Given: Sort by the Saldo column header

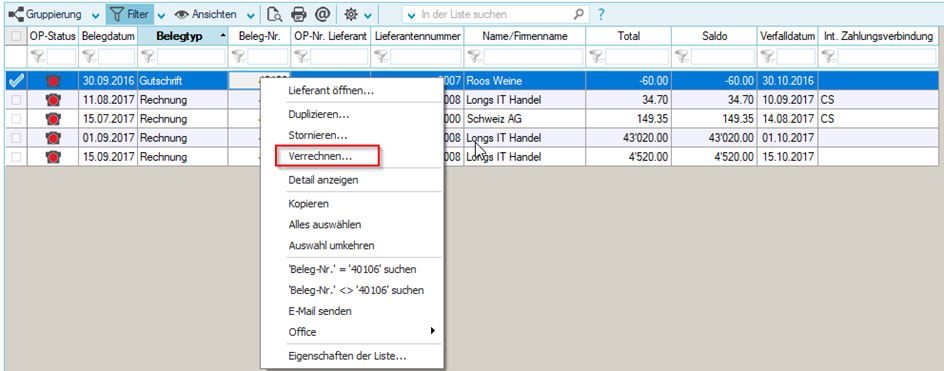Looking at the screenshot, I should click(714, 36).
